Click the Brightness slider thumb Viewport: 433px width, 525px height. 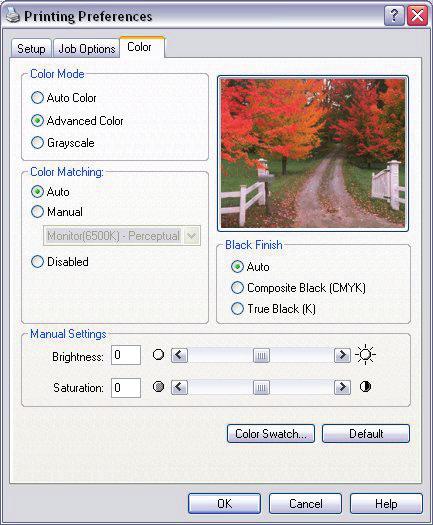click(261, 355)
